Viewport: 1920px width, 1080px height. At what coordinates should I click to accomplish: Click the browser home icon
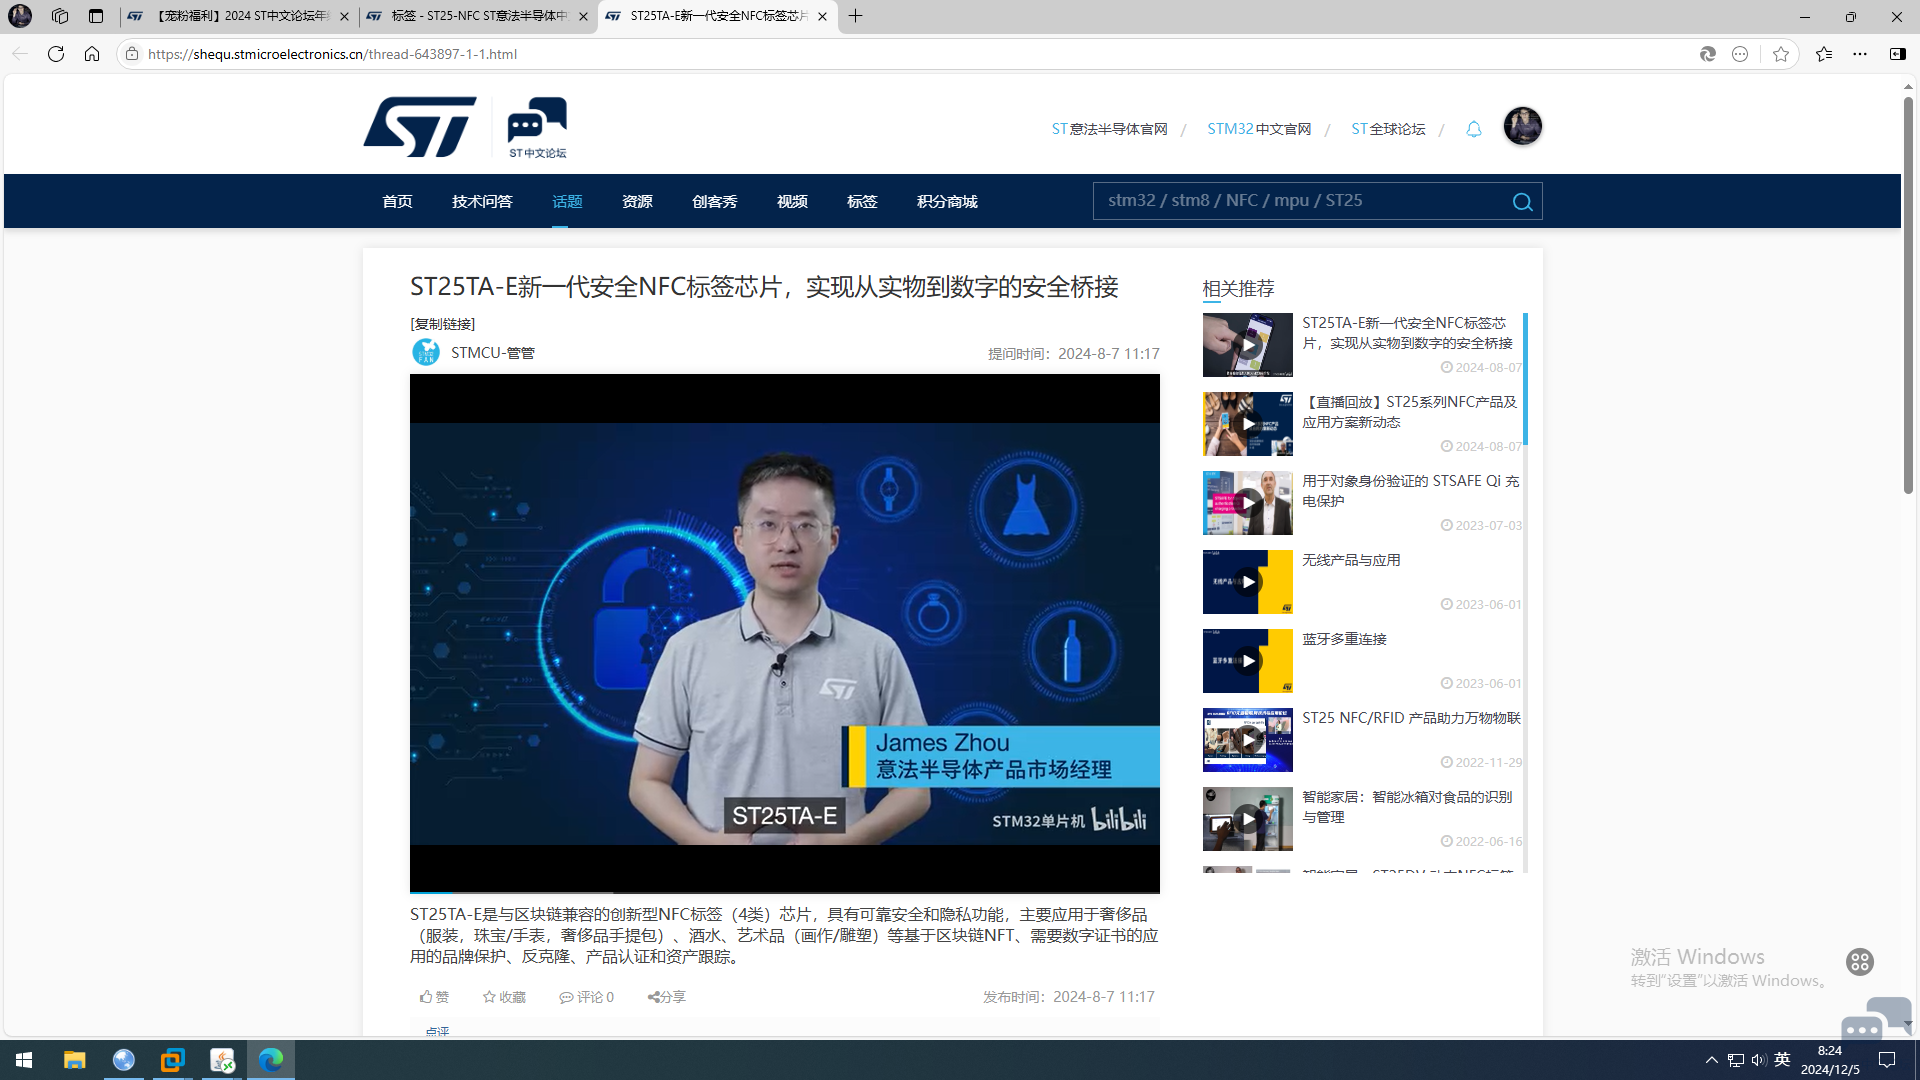(92, 54)
